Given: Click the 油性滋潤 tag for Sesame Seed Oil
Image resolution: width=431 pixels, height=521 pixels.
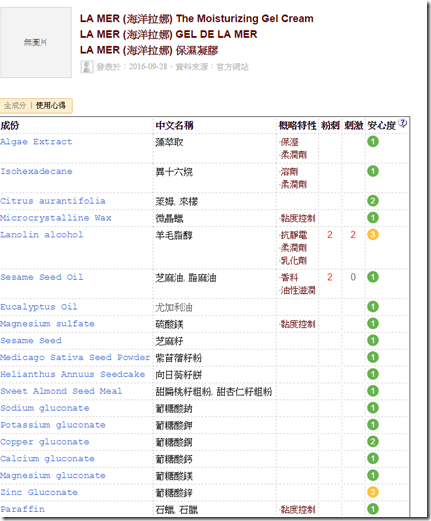Looking at the screenshot, I should pos(298,291).
